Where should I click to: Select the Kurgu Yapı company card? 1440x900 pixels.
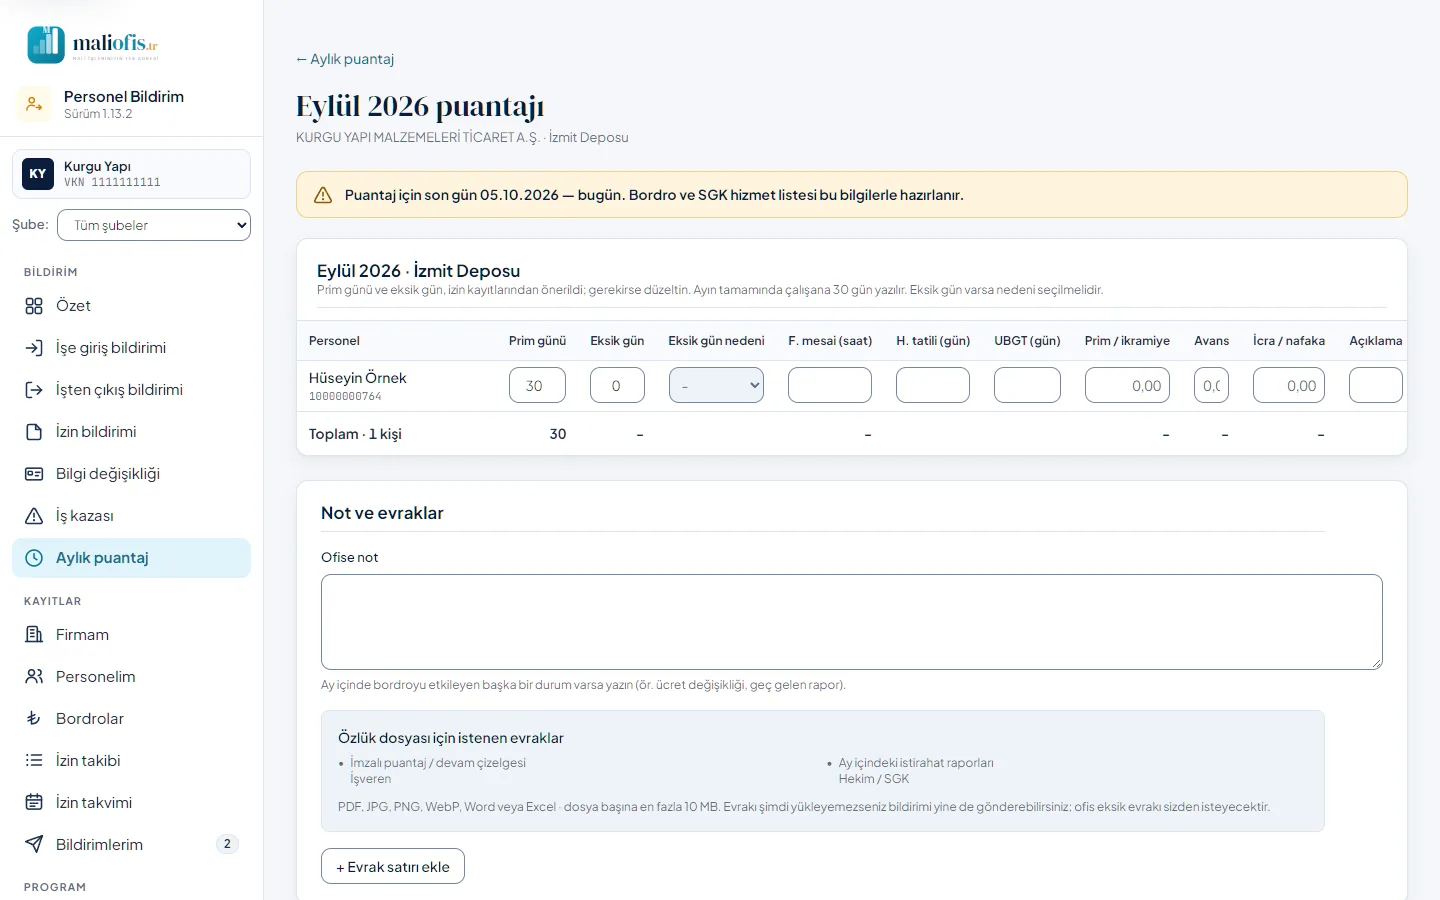click(131, 174)
